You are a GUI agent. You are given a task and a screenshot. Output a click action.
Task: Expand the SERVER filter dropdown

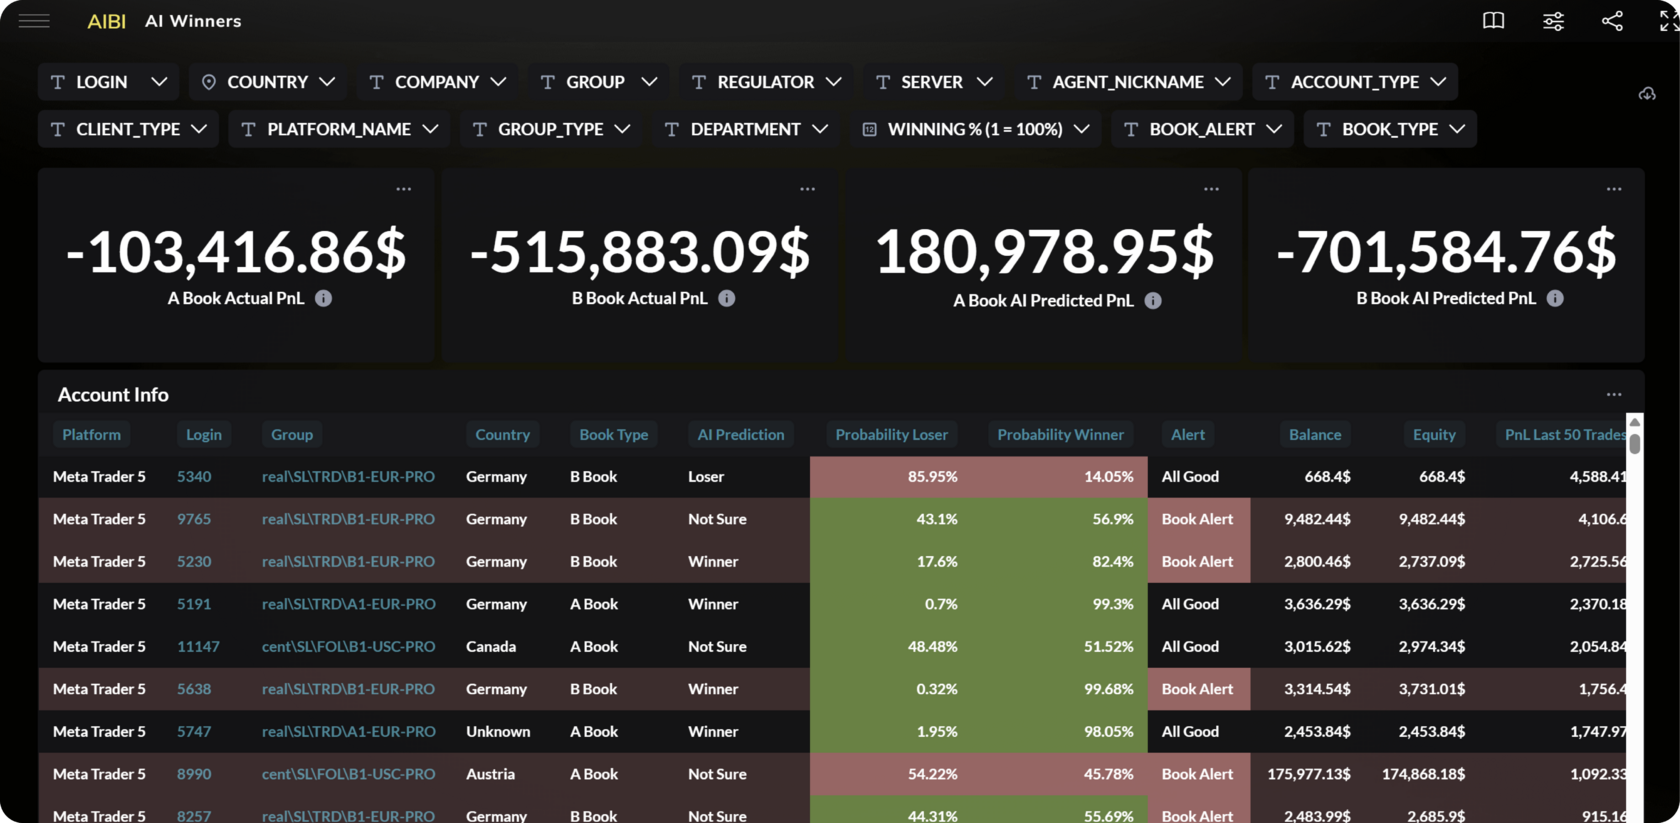933,82
